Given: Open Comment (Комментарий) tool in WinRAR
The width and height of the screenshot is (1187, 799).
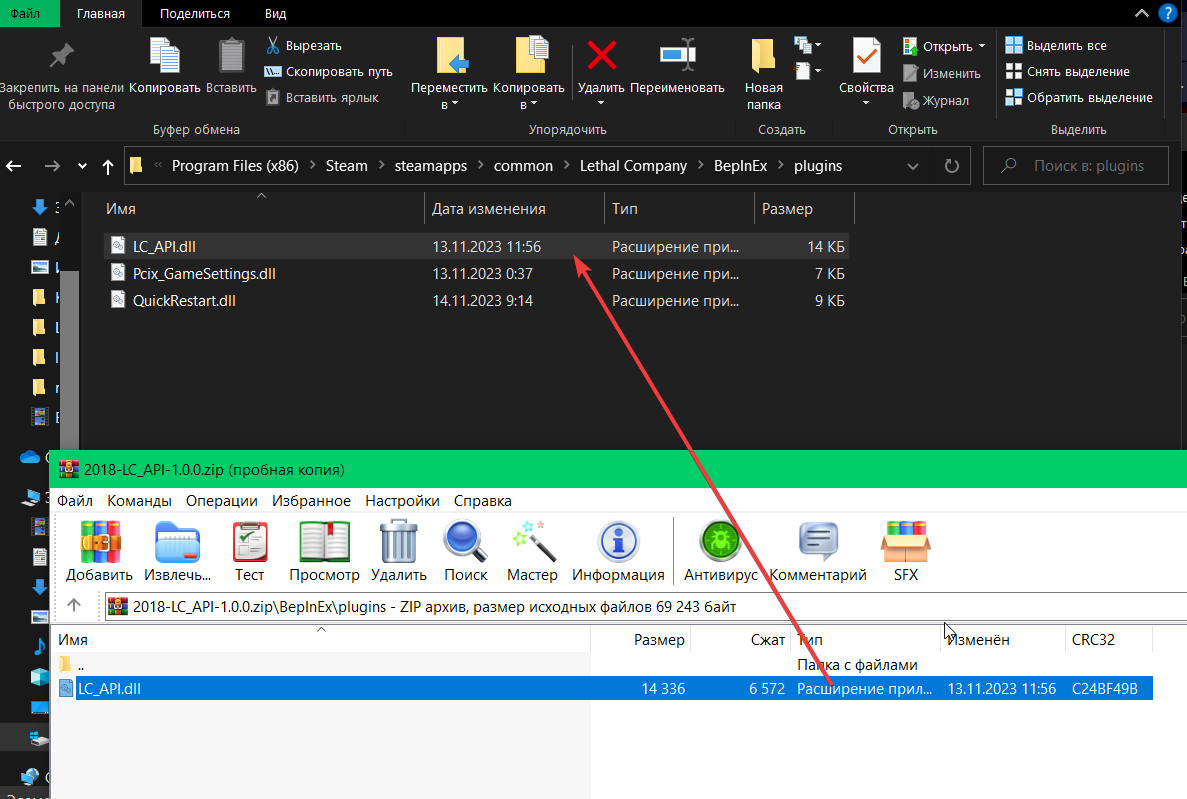Looking at the screenshot, I should pyautogui.click(x=818, y=542).
